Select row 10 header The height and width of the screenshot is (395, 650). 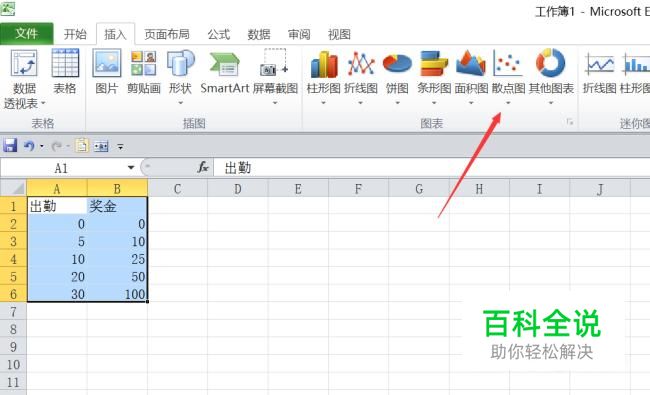(13, 364)
